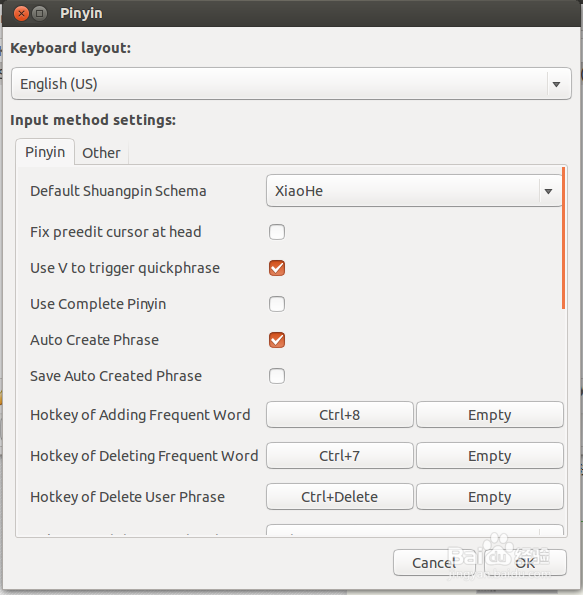Click the Cancel button
This screenshot has width=583, height=595.
tap(434, 563)
